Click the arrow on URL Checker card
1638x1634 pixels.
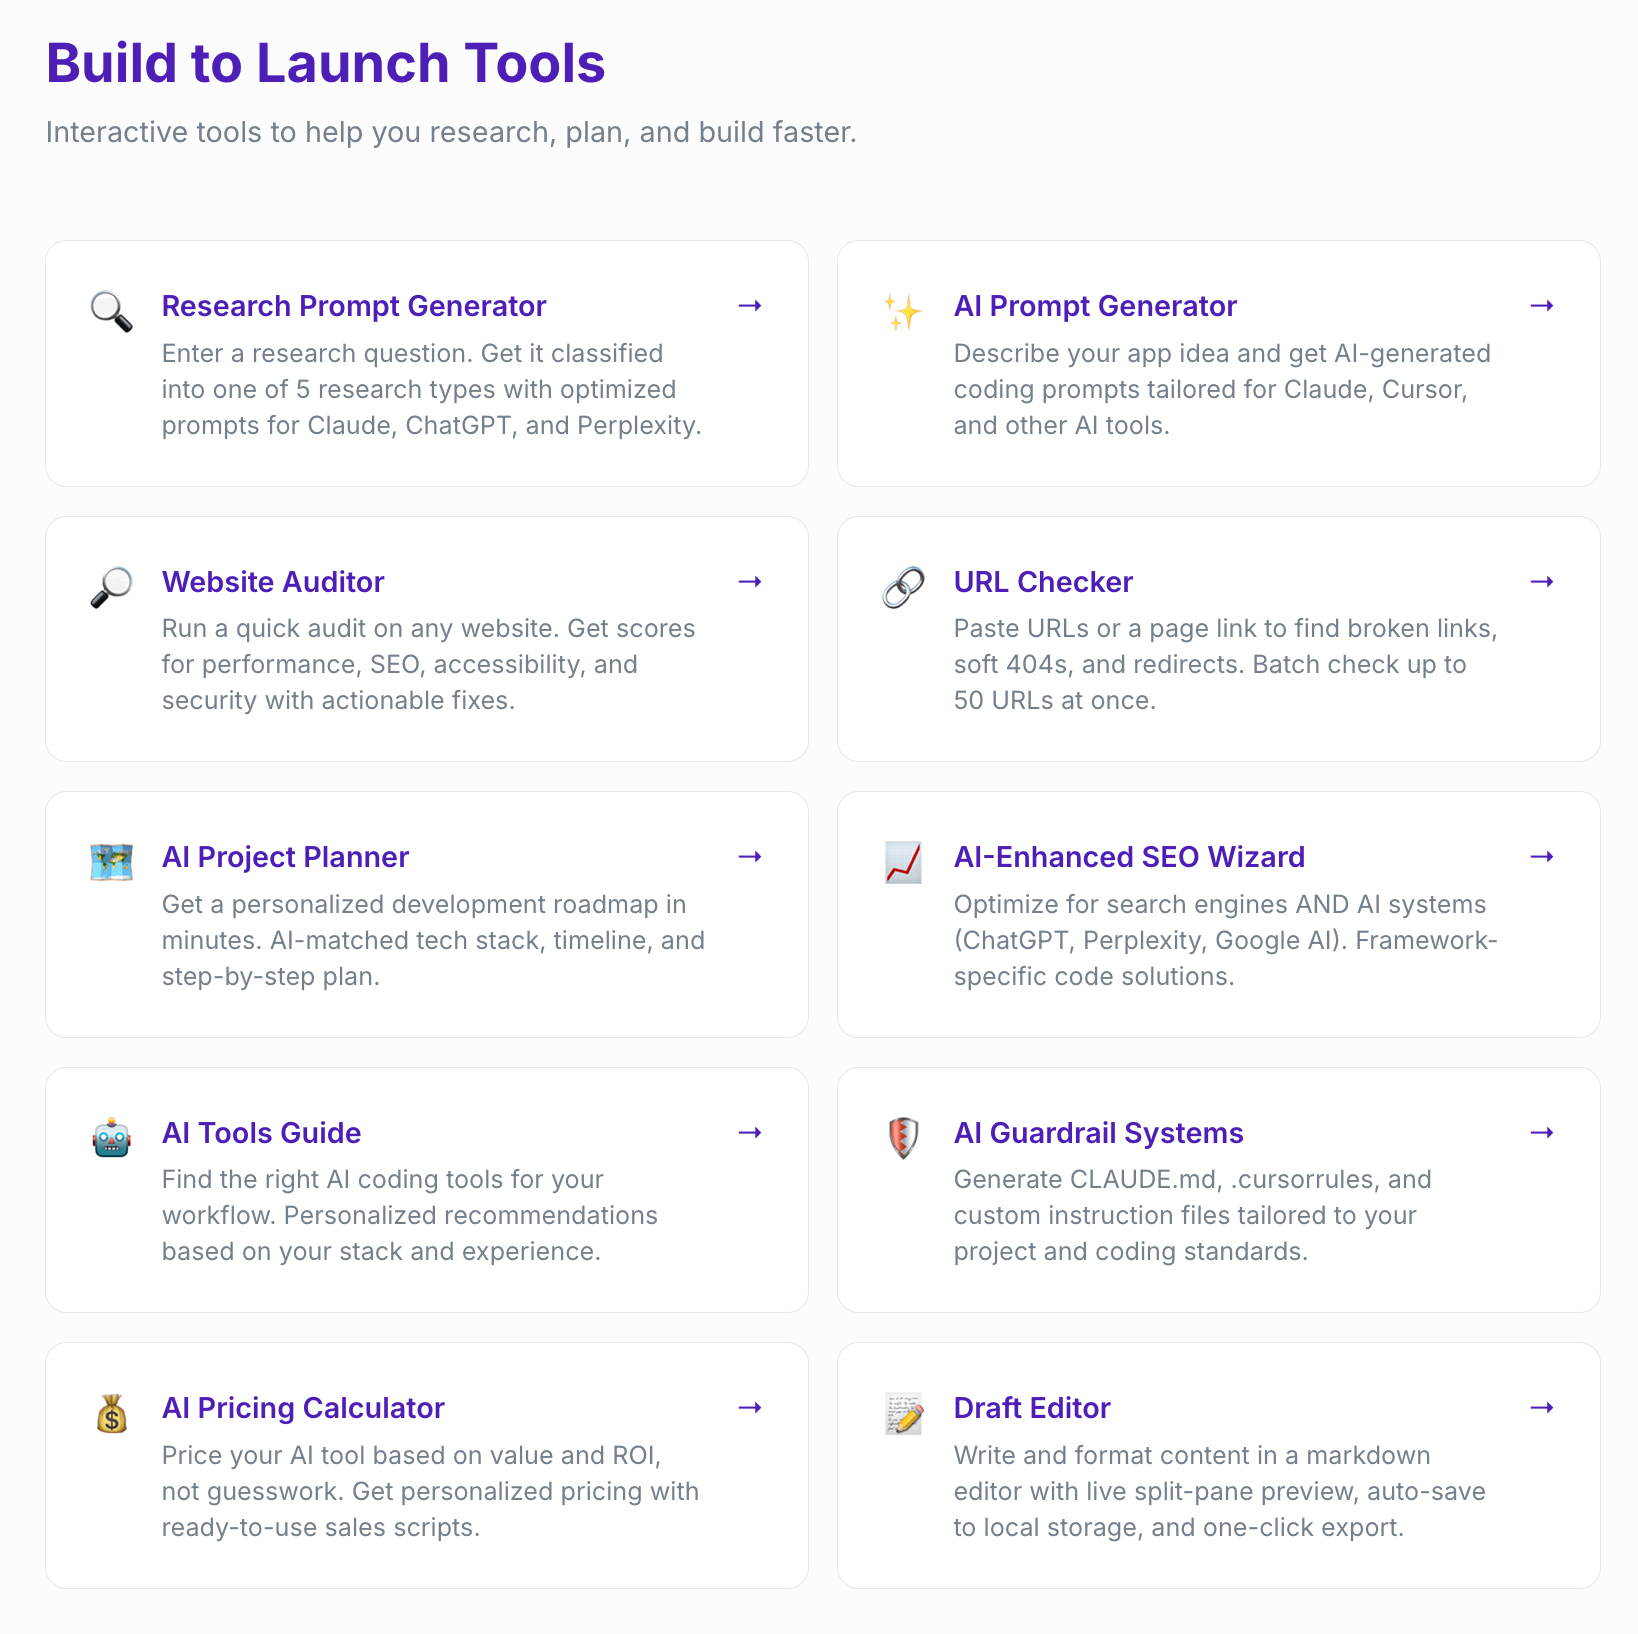tap(1542, 582)
